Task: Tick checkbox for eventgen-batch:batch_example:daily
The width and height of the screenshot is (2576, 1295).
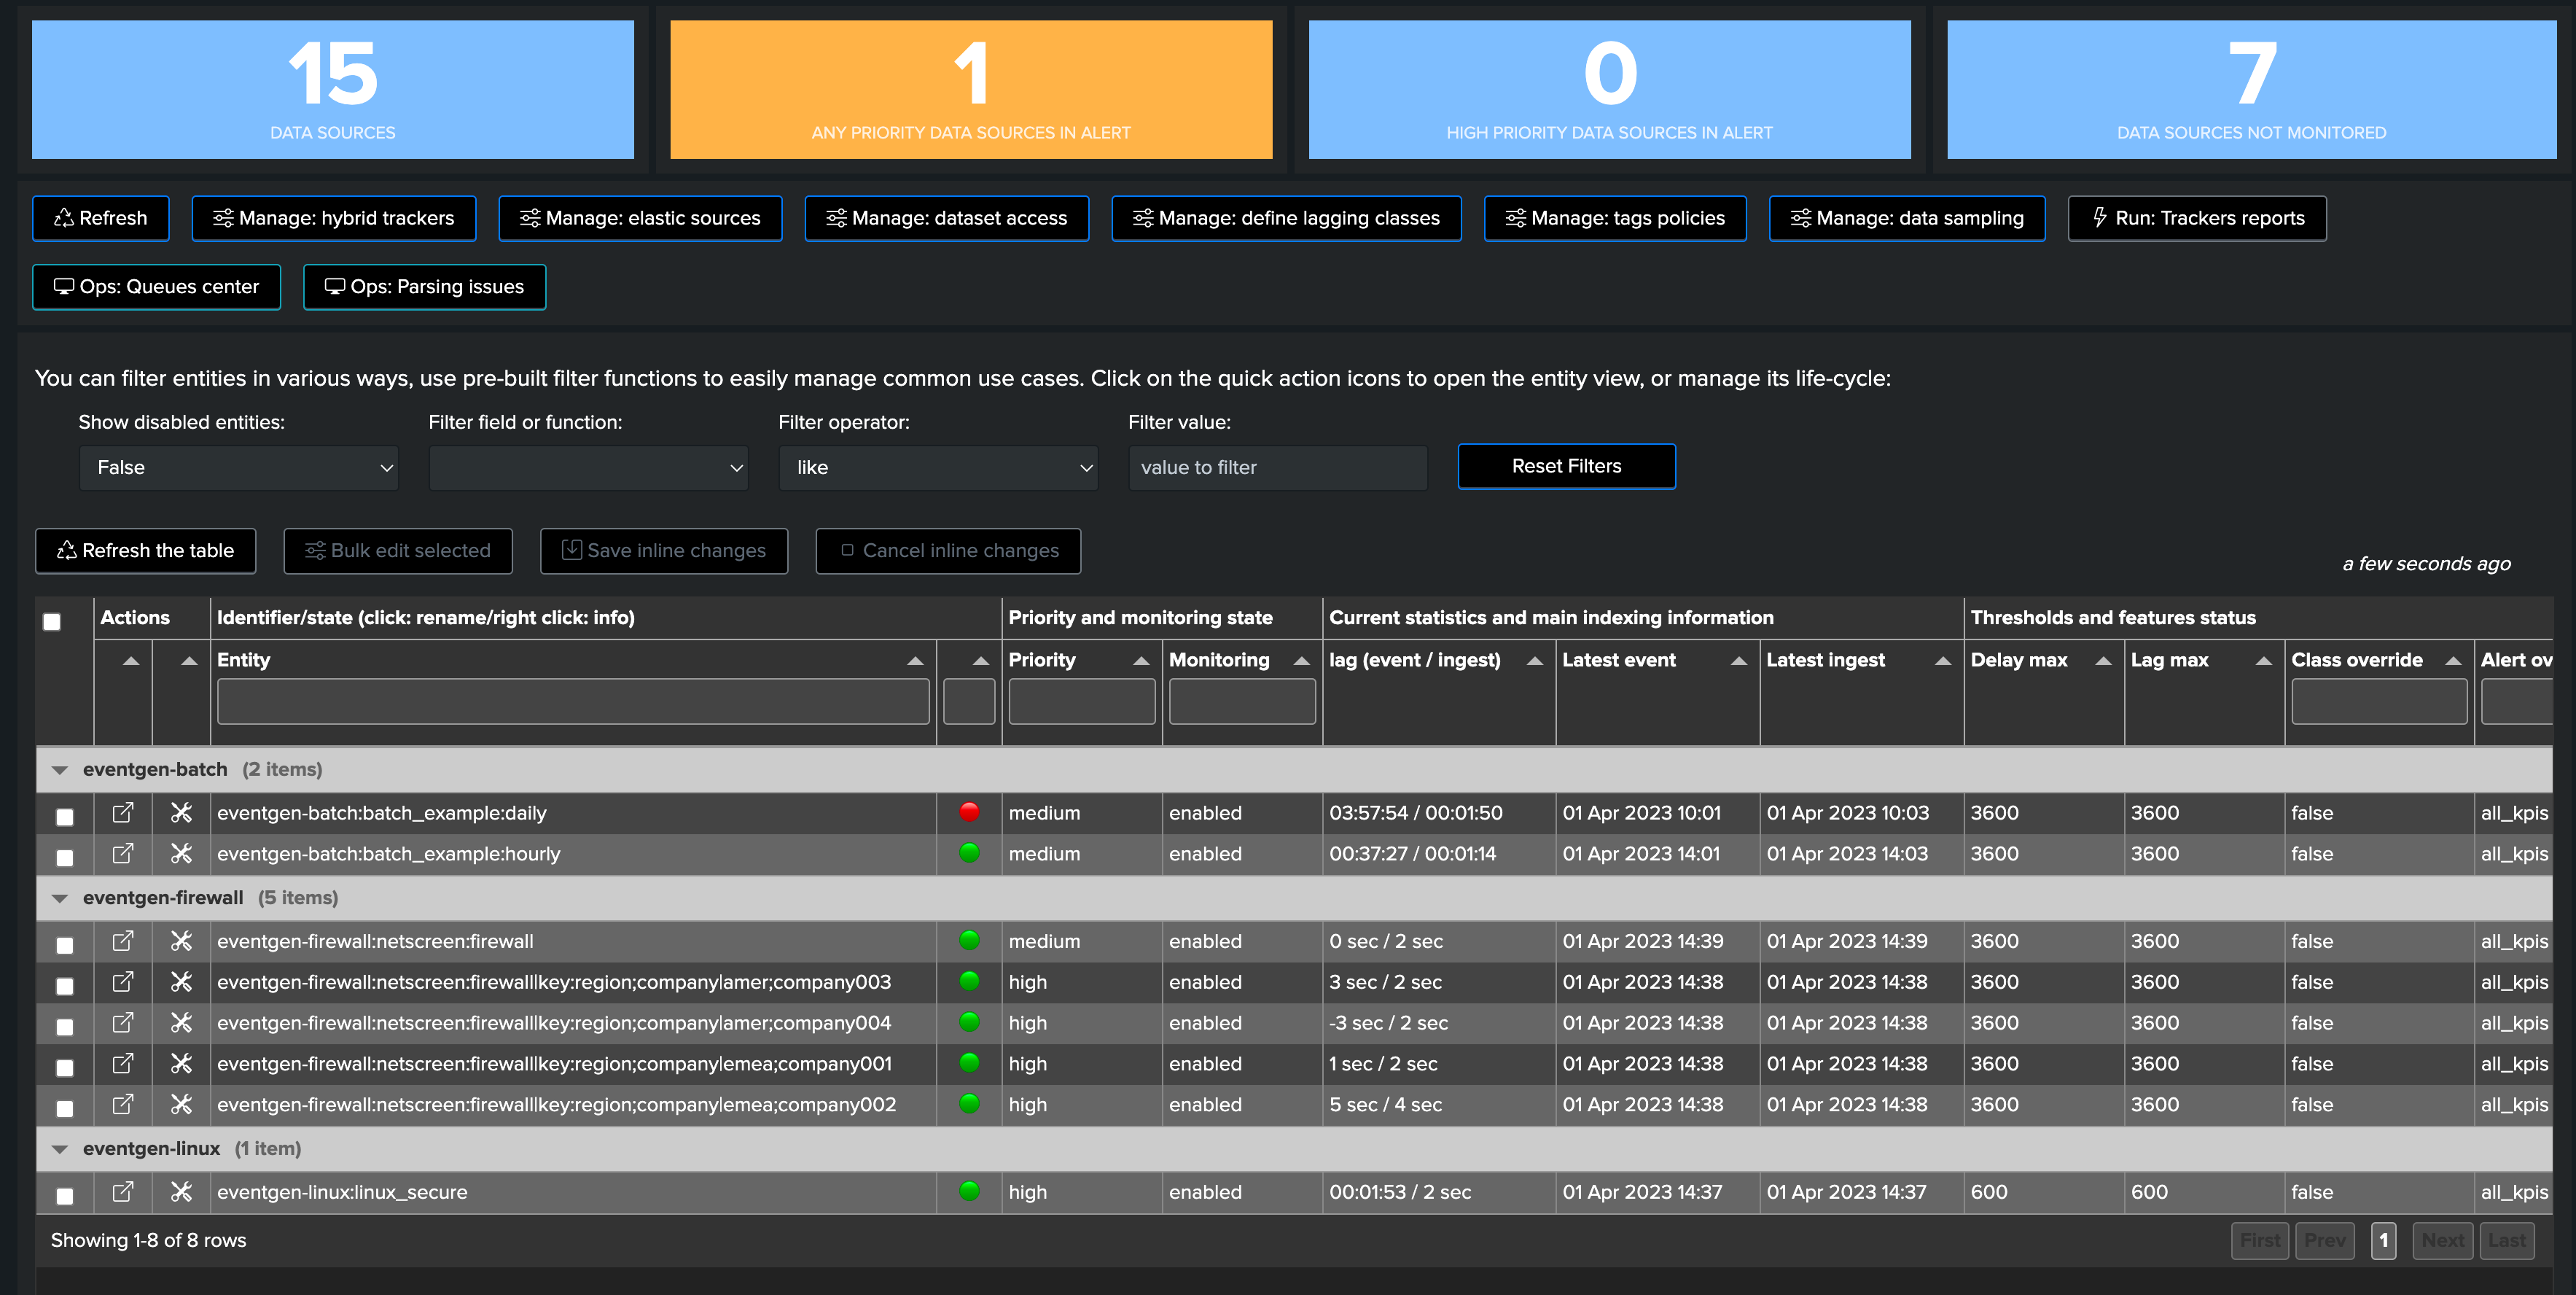Action: click(x=65, y=816)
